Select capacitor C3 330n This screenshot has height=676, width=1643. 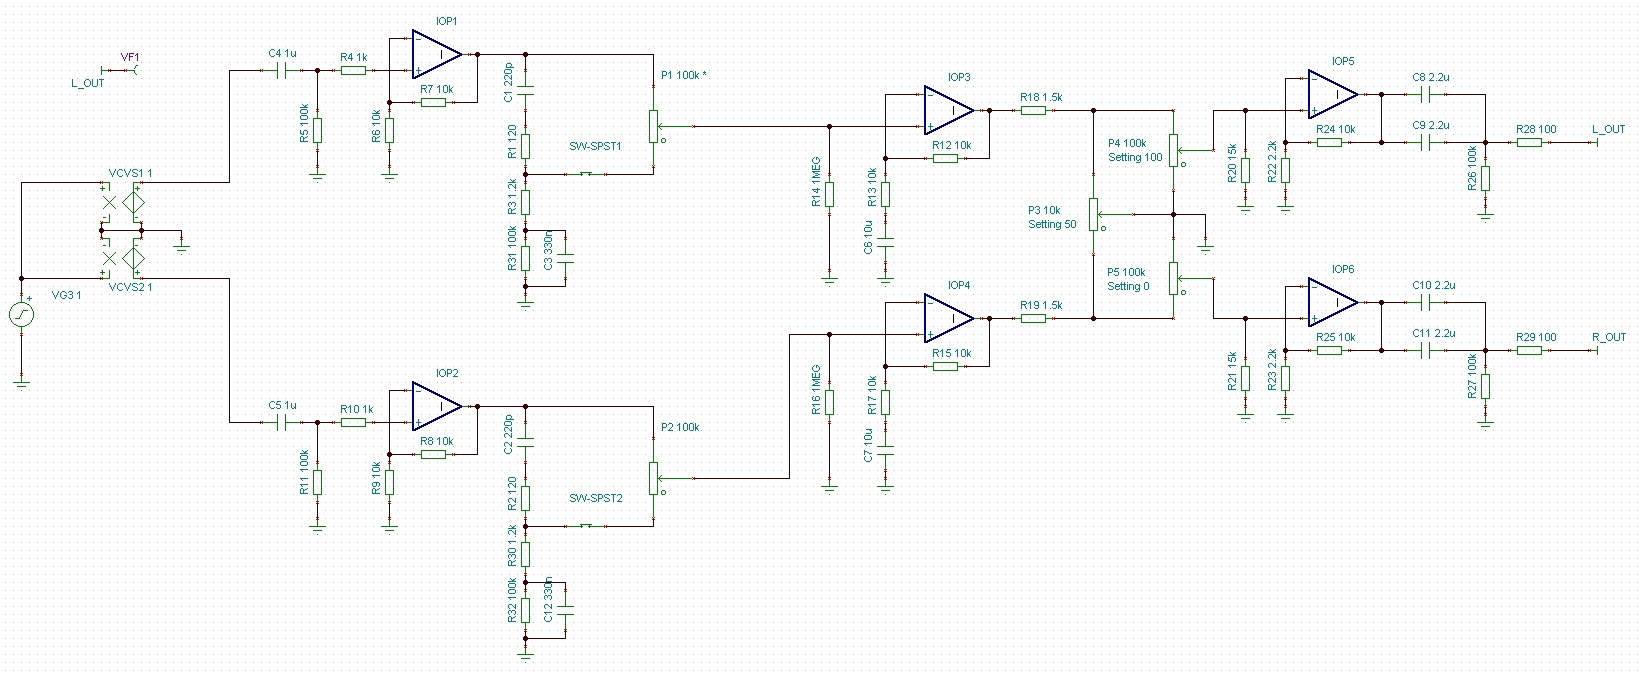566,258
